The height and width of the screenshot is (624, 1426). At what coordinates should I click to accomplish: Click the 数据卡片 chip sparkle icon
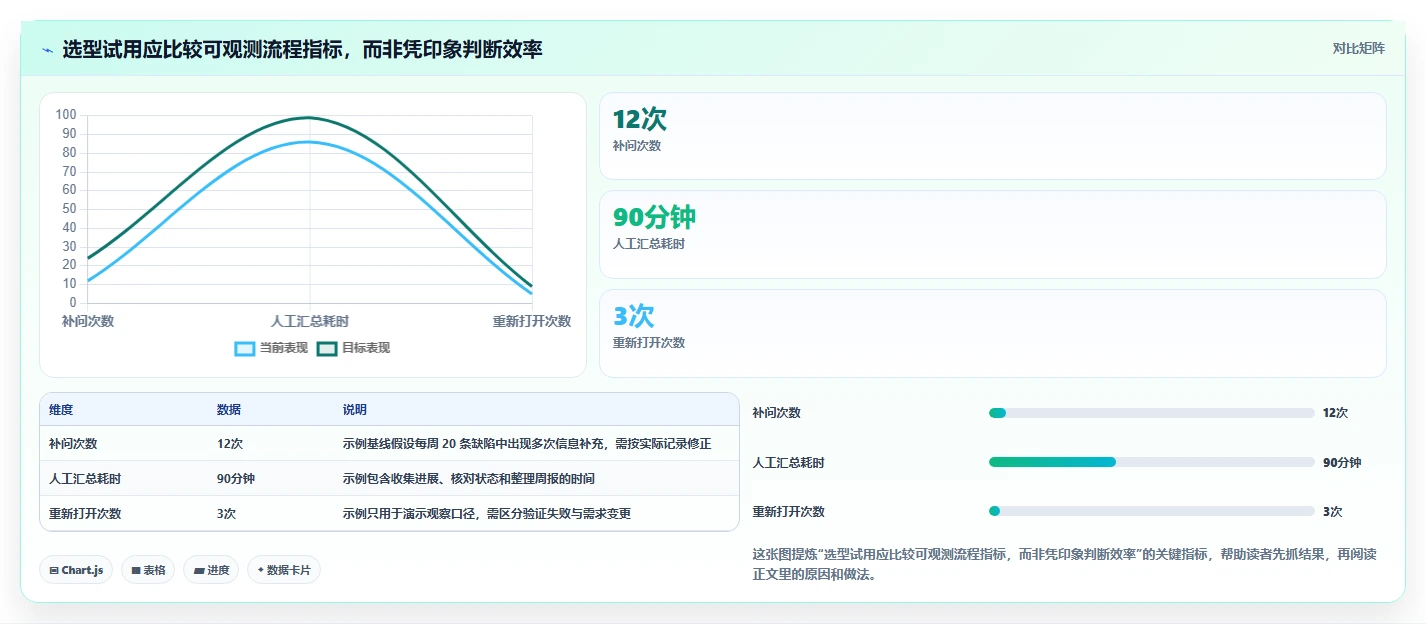click(260, 570)
